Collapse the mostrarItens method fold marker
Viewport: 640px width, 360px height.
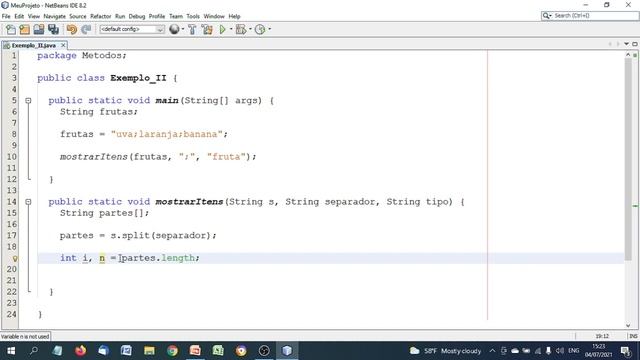pyautogui.click(x=28, y=202)
